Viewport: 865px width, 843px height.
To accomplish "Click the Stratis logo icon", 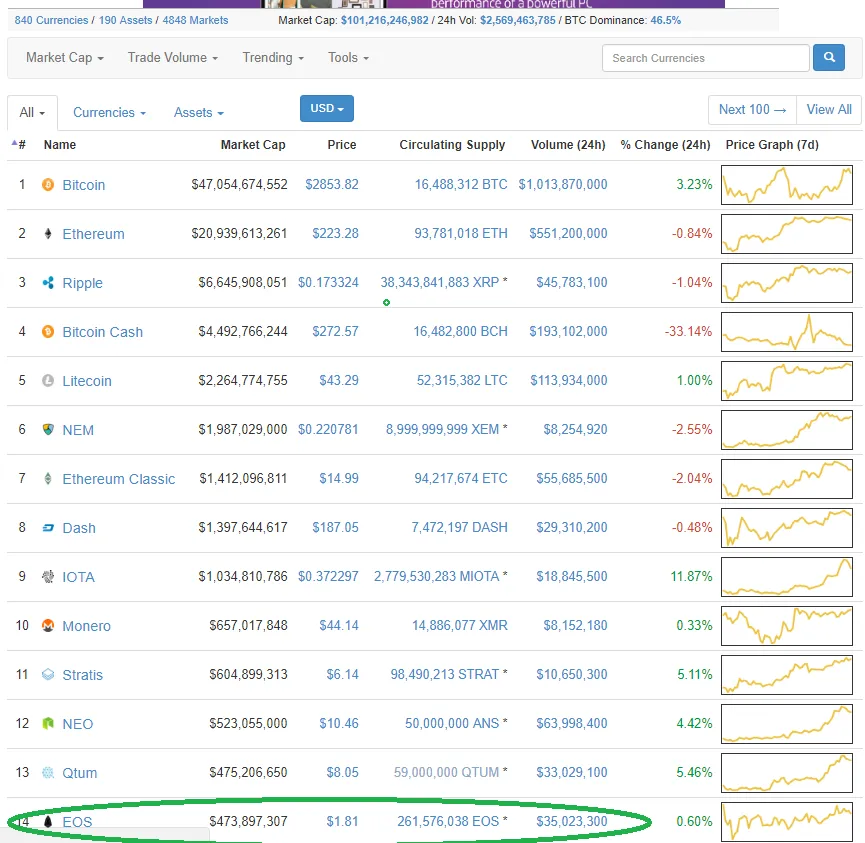I will pos(48,675).
